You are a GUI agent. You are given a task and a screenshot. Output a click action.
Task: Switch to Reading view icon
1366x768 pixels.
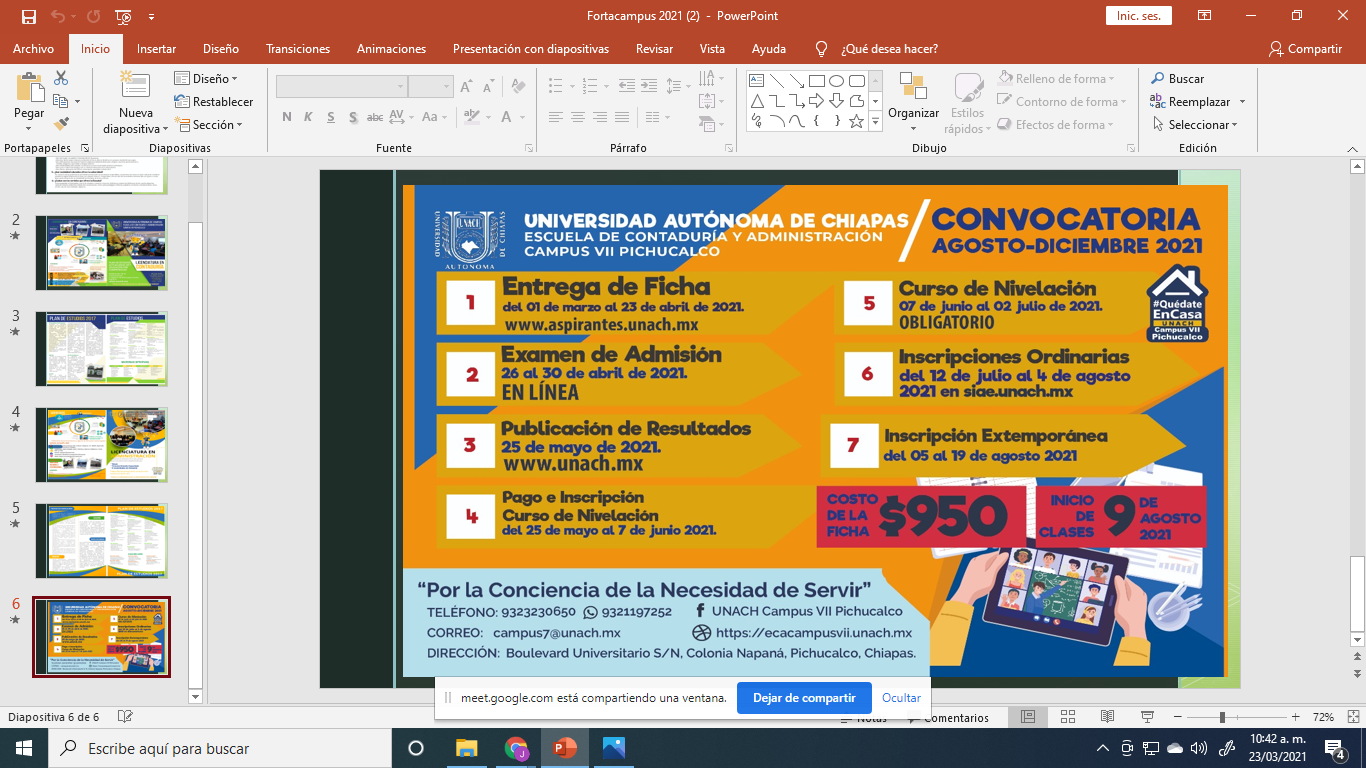click(x=1107, y=717)
